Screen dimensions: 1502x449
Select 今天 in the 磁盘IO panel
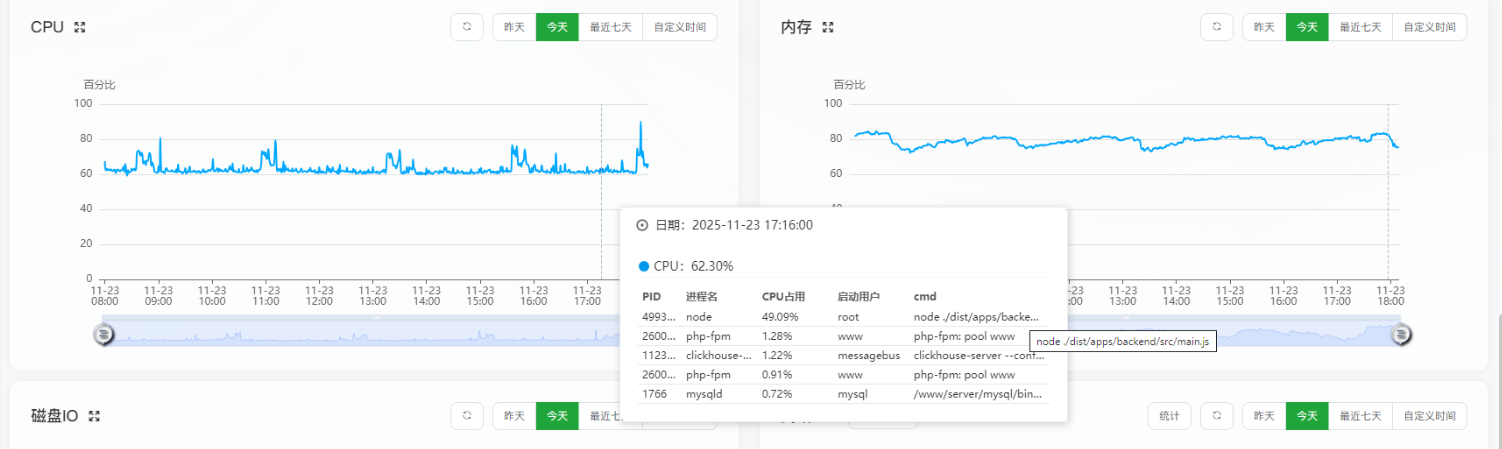[557, 415]
